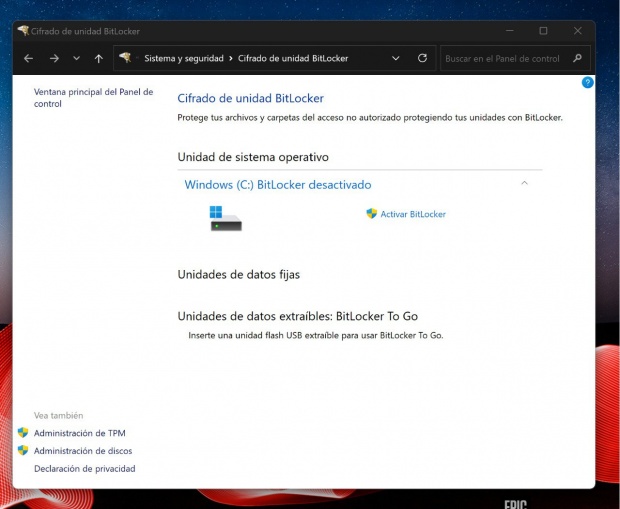Refresh the Control Panel page
620x509 pixels.
(422, 58)
